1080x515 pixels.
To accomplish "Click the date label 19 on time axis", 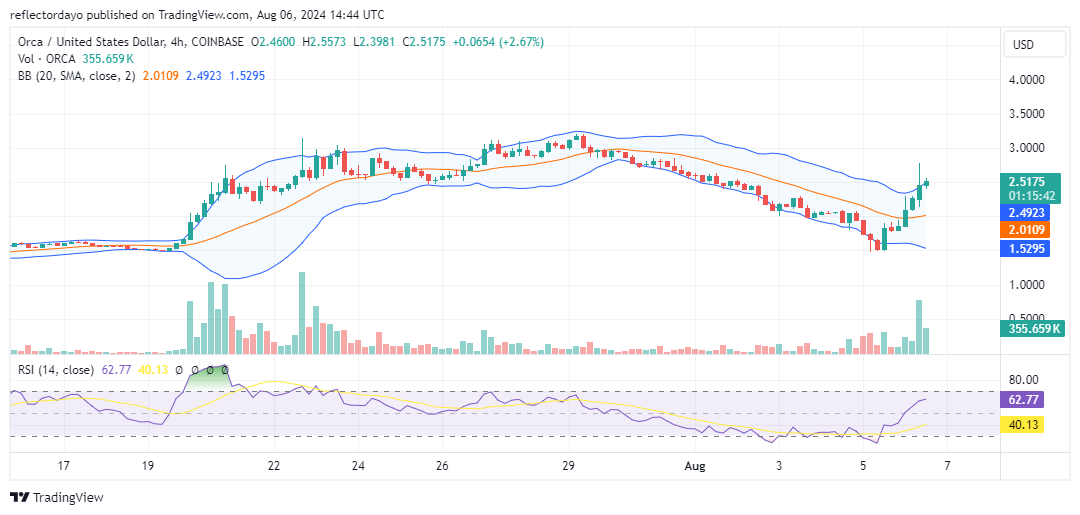I will pyautogui.click(x=149, y=466).
